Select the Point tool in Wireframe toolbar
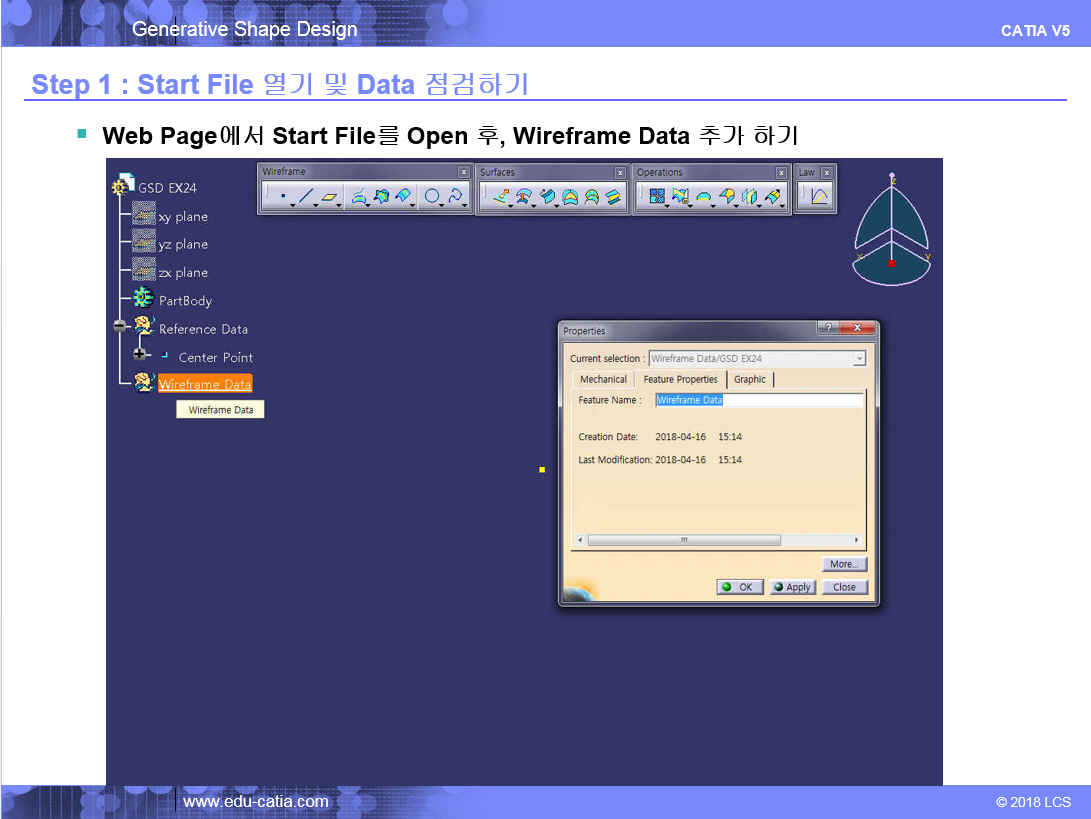1091x819 pixels. click(283, 197)
